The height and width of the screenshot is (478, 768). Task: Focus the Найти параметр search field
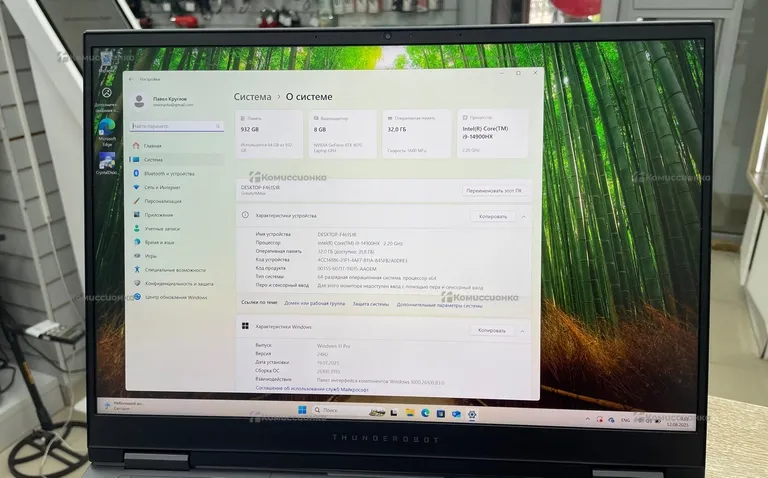pyautogui.click(x=177, y=126)
